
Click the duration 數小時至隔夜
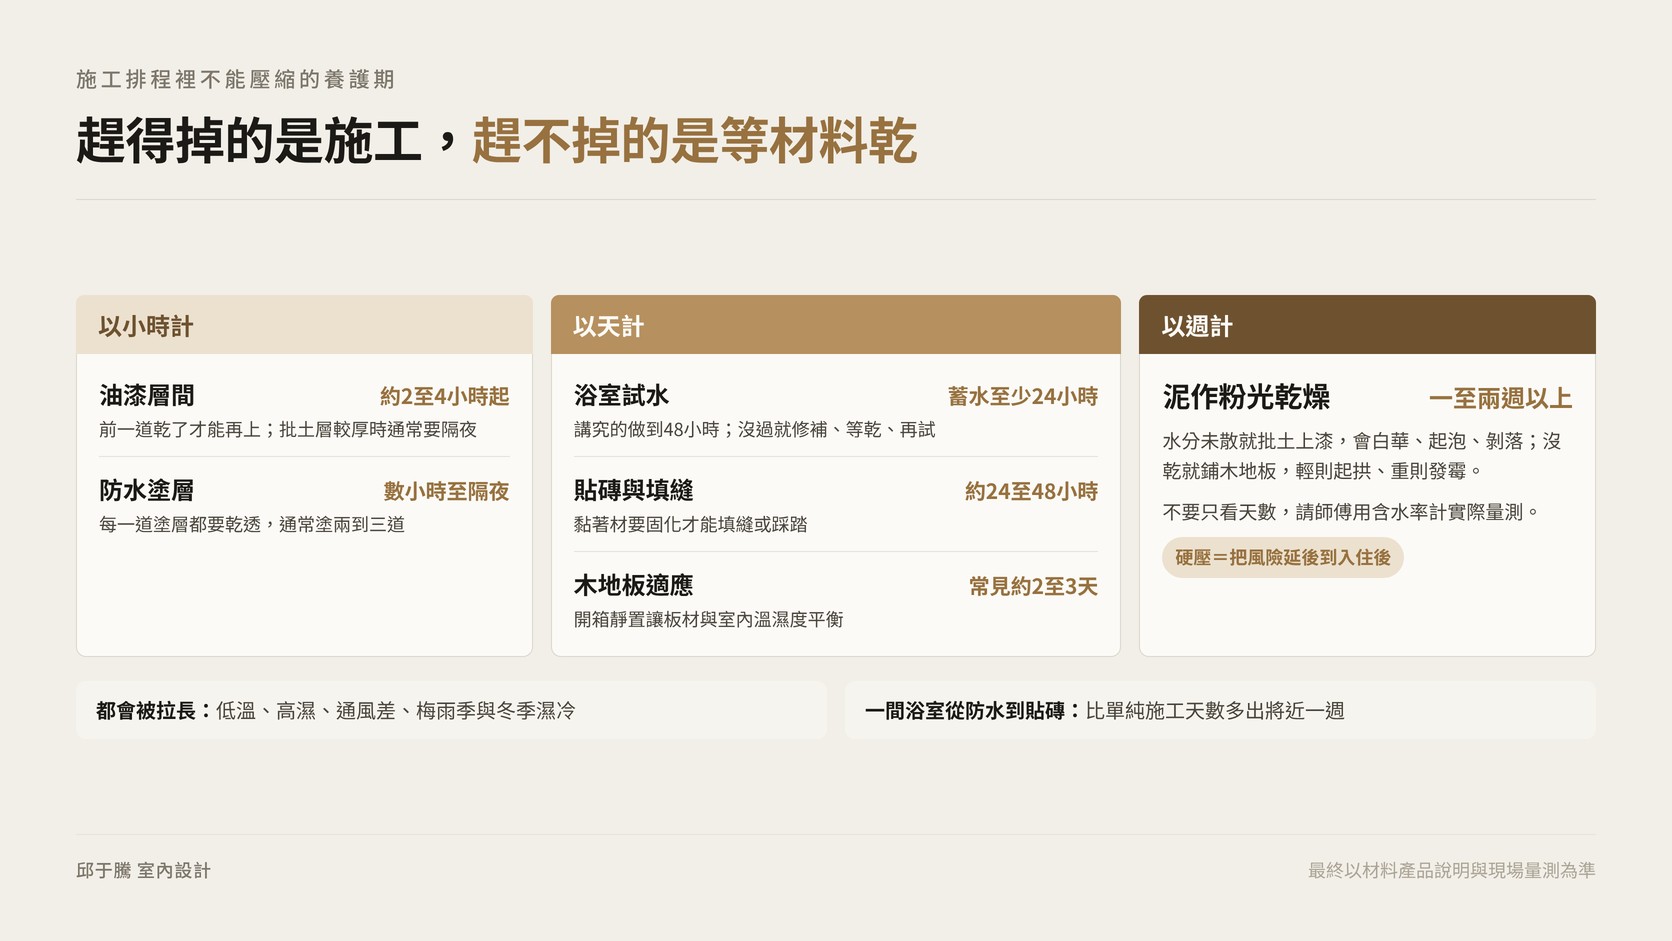click(447, 492)
